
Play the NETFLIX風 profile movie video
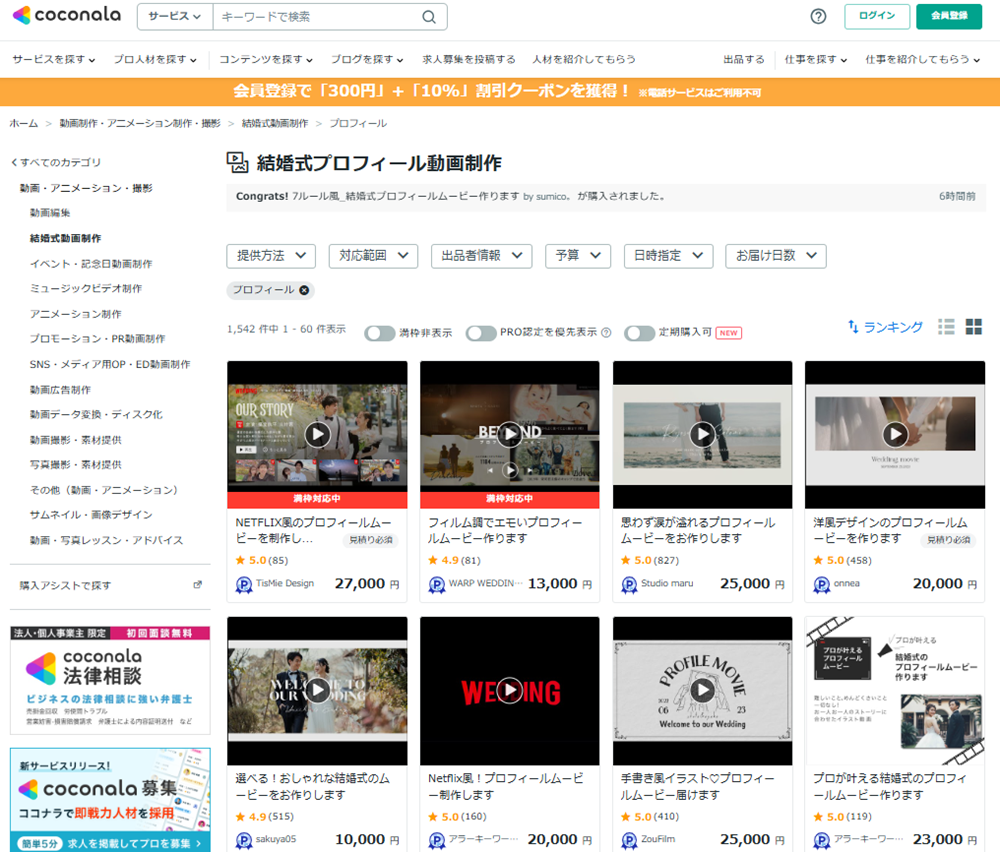[x=317, y=434]
